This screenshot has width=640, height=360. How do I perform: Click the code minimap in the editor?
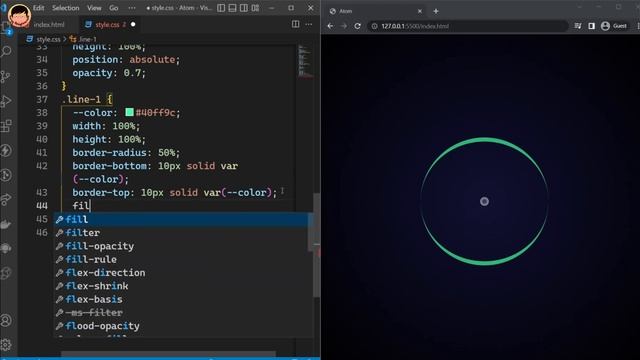tap(305, 61)
